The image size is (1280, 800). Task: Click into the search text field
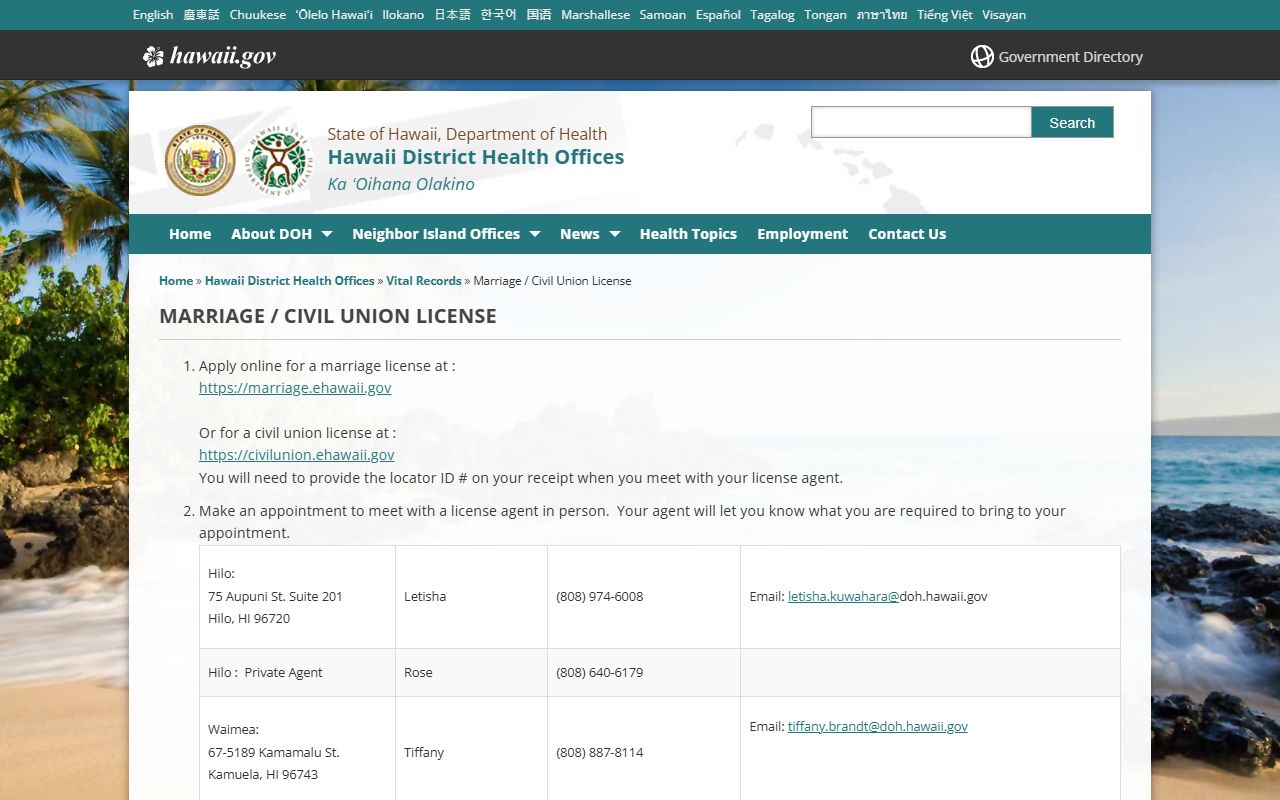(x=920, y=122)
